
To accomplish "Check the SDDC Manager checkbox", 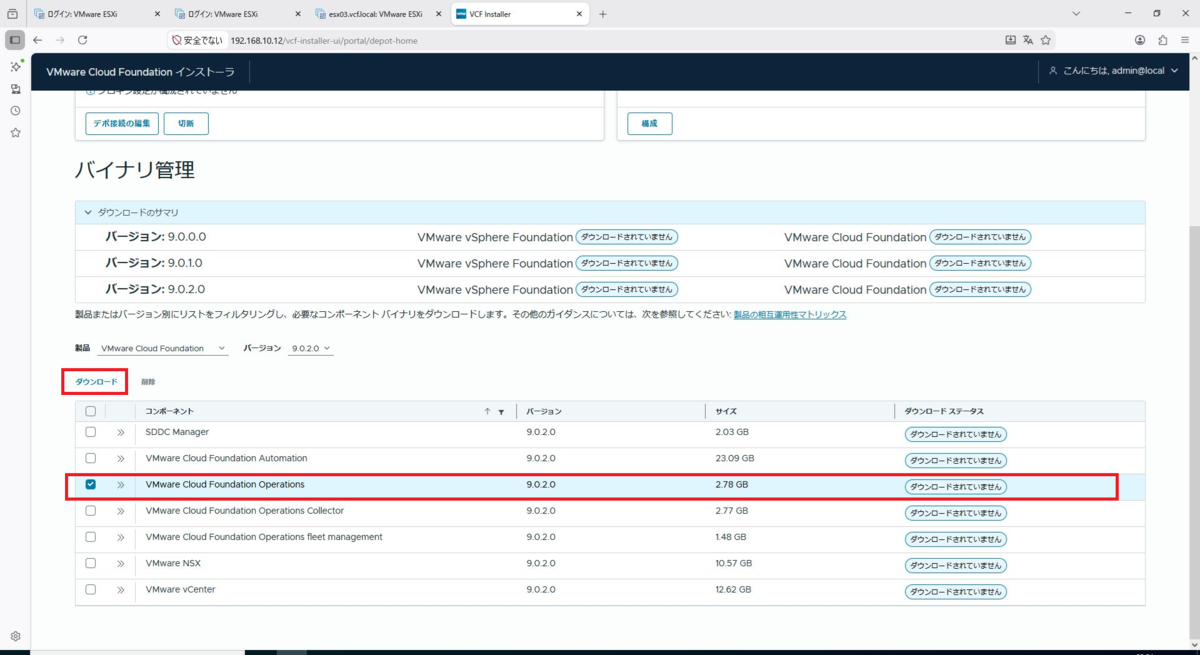I will (x=91, y=432).
